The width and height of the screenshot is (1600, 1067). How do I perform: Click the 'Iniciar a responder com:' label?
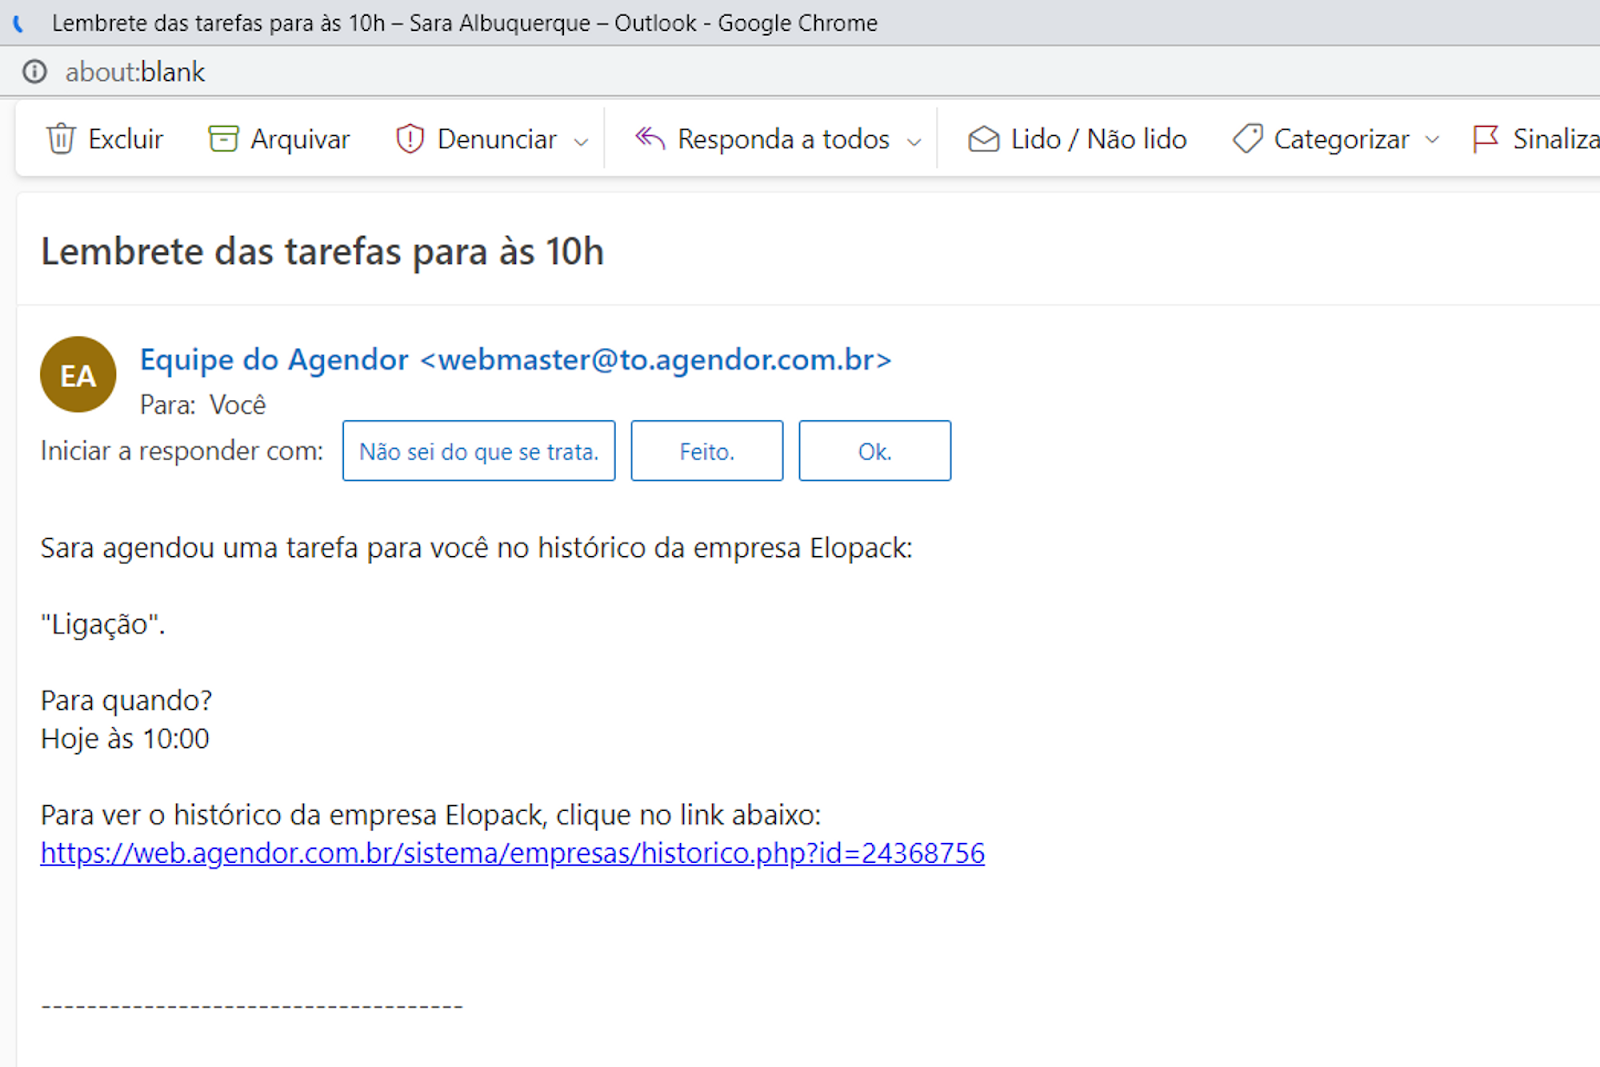click(x=182, y=451)
